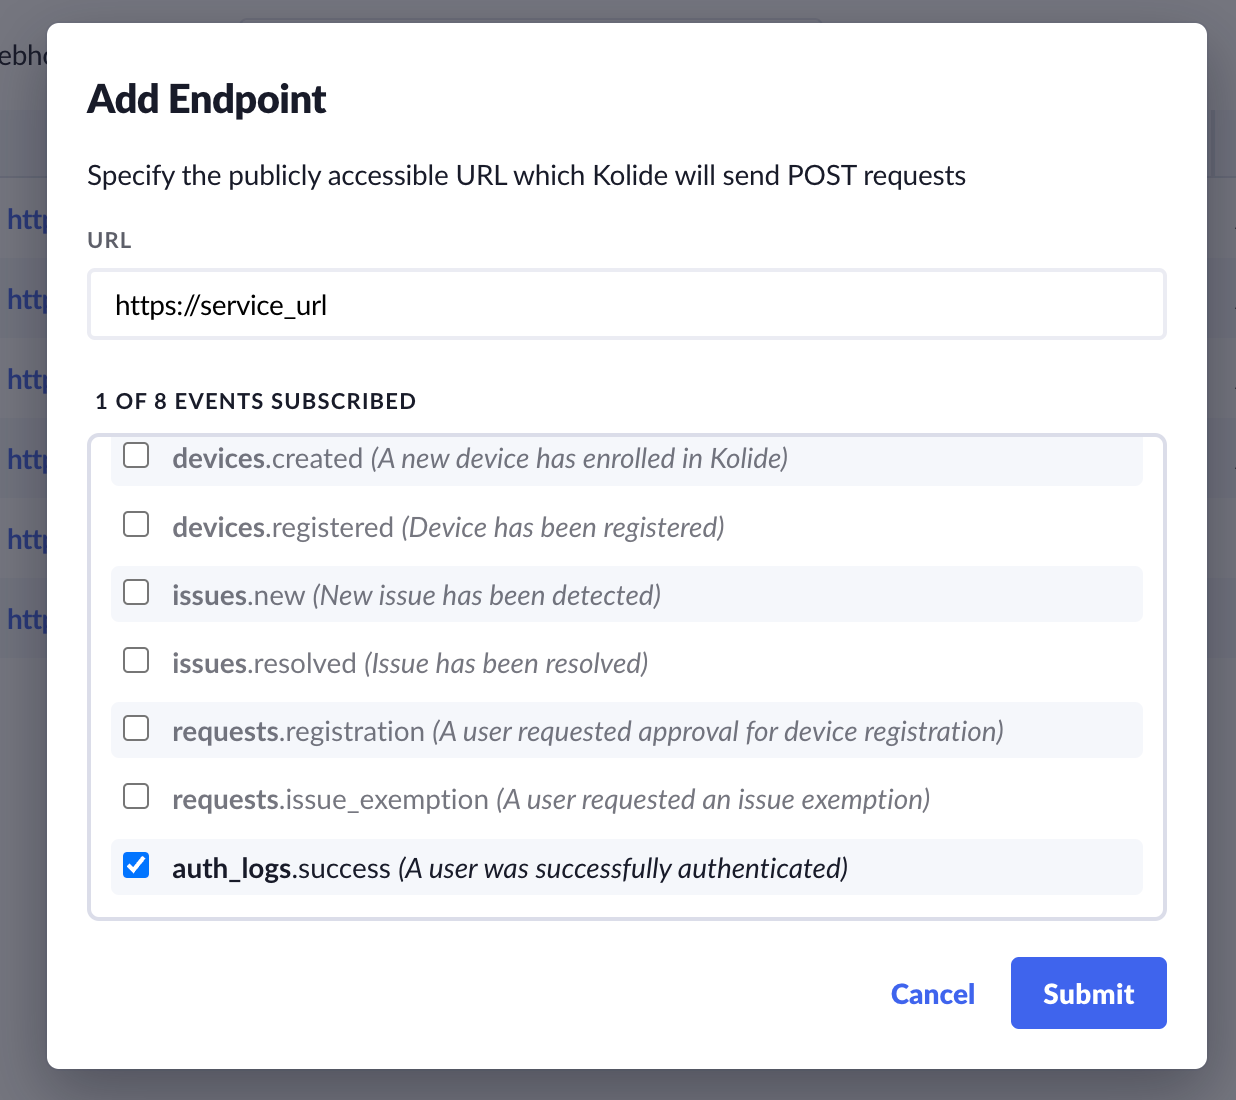Click the 1 OF 8 EVENTS SUBSCRIBED heading
The image size is (1236, 1100).
pos(255,401)
